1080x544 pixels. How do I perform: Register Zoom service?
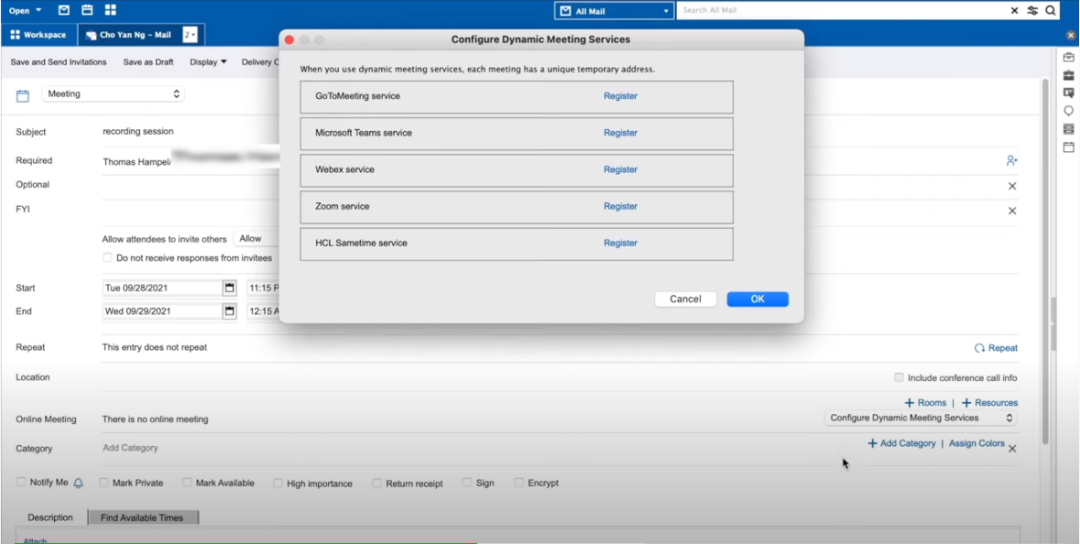(x=621, y=207)
